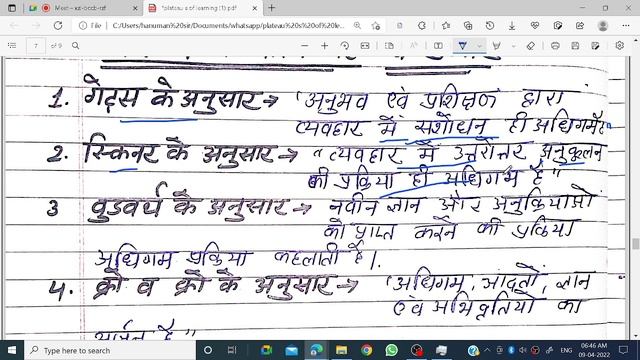Select the Erase tool
640x360 pixels.
coord(531,46)
